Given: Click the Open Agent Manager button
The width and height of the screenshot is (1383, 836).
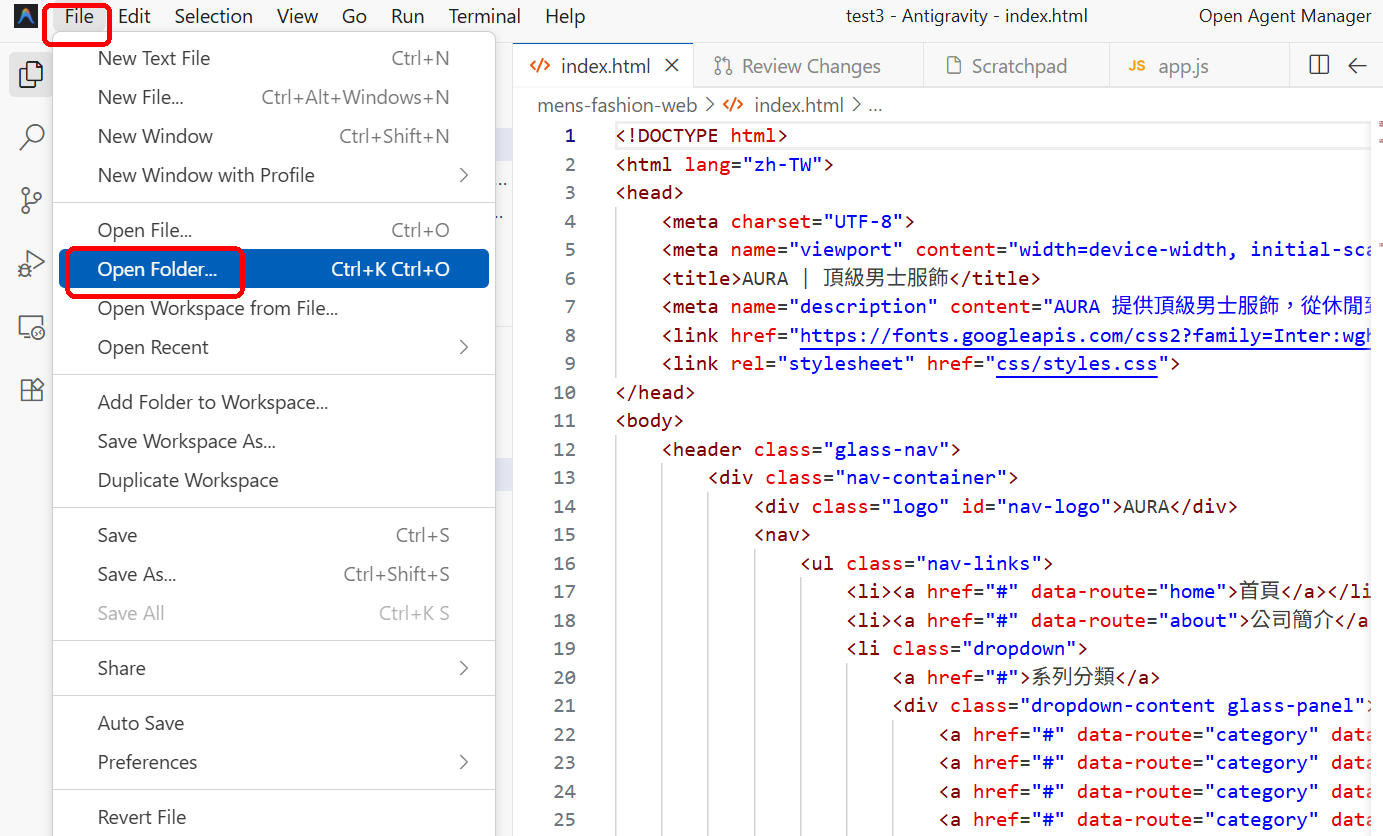Looking at the screenshot, I should tap(1284, 16).
